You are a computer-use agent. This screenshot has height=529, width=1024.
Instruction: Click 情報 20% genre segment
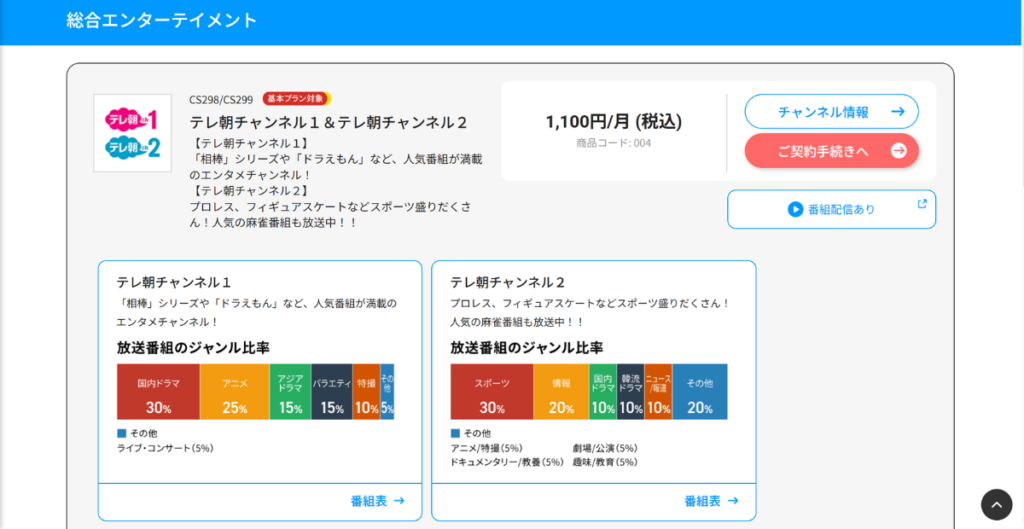point(561,392)
